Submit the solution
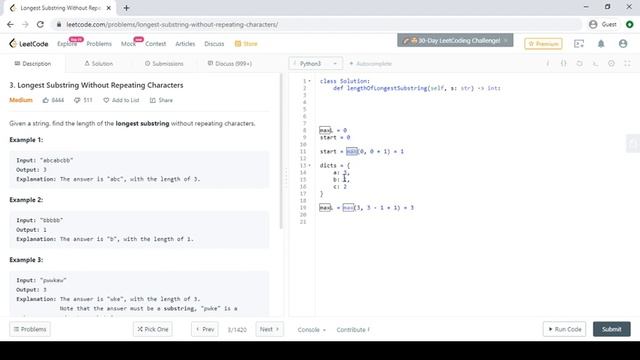 pyautogui.click(x=611, y=329)
